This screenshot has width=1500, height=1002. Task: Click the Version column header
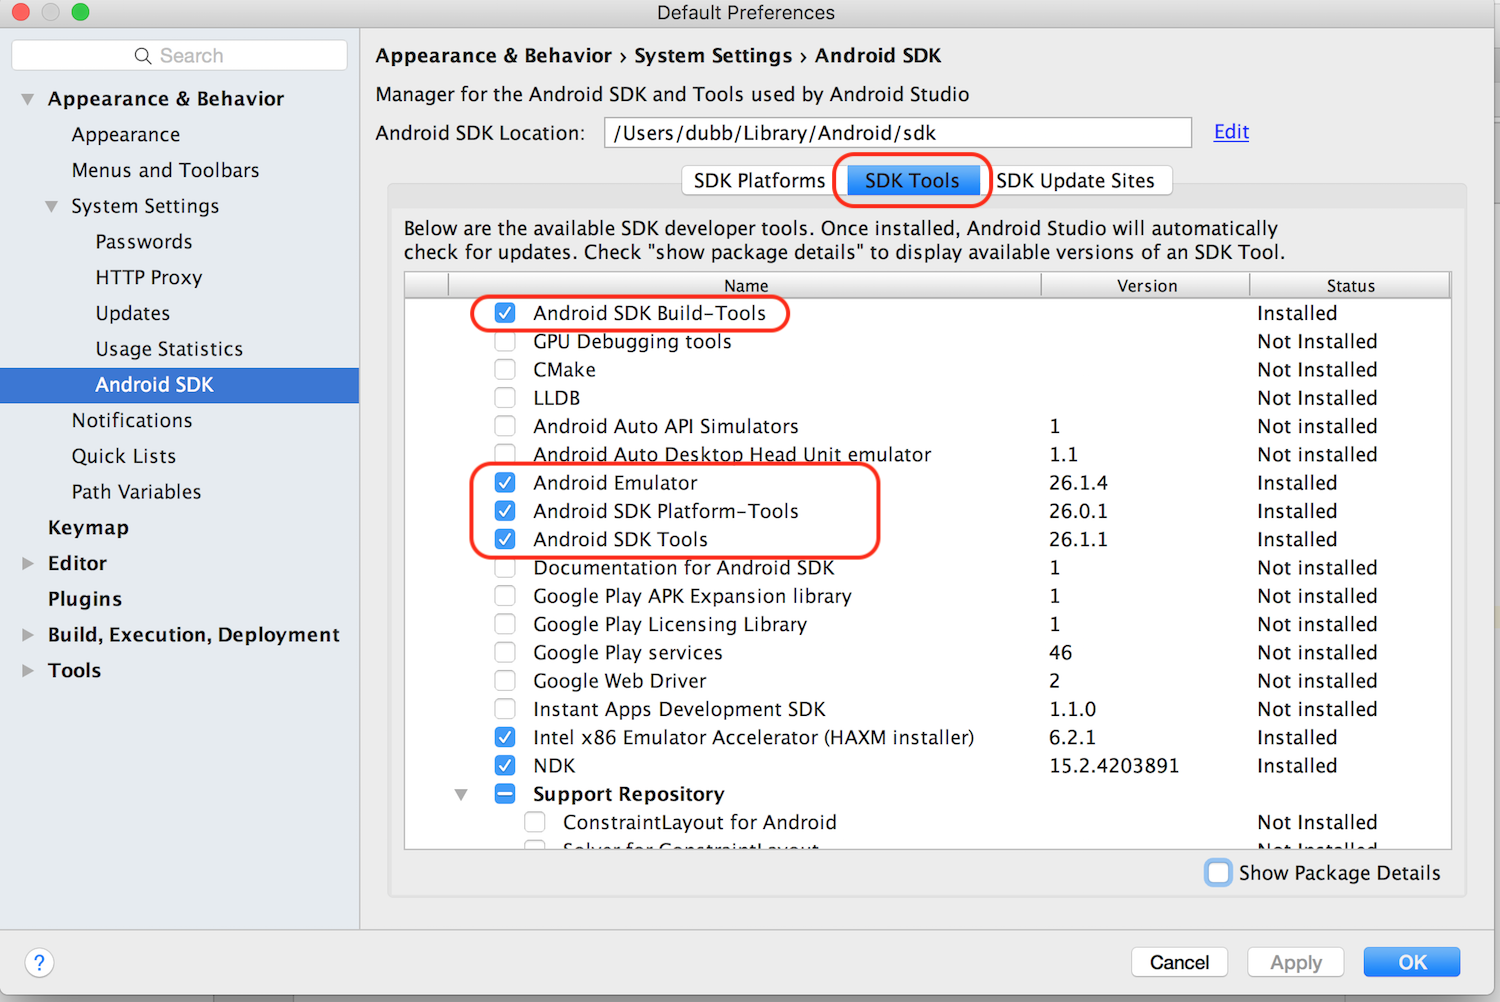[x=1146, y=285]
